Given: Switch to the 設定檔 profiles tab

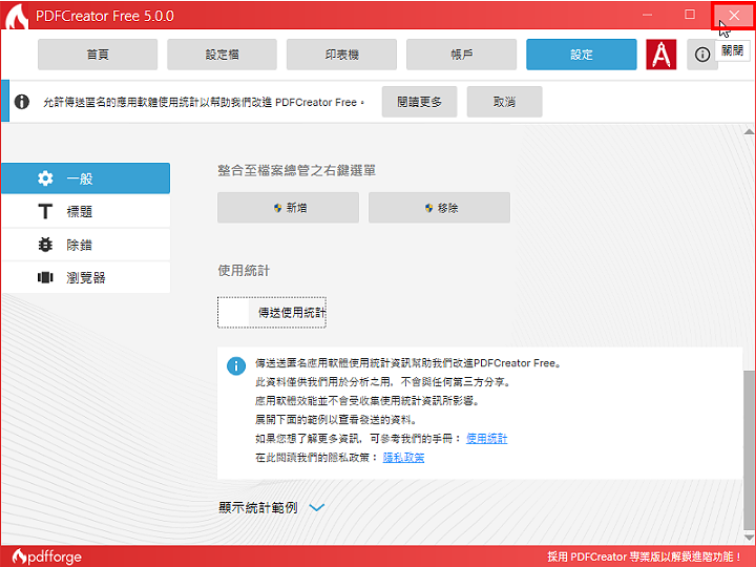Looking at the screenshot, I should pyautogui.click(x=222, y=54).
